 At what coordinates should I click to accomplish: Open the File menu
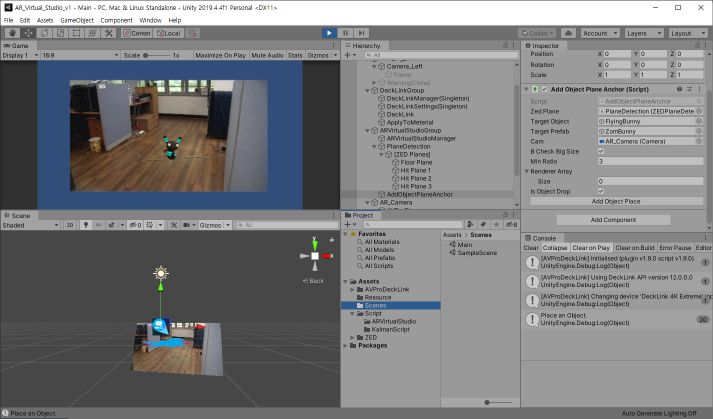click(x=8, y=20)
